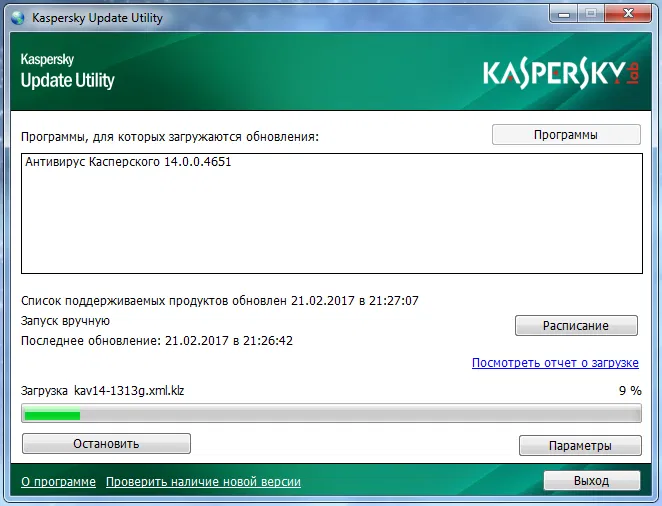
Task: Click the Остановить button to stop download
Action: tap(106, 444)
